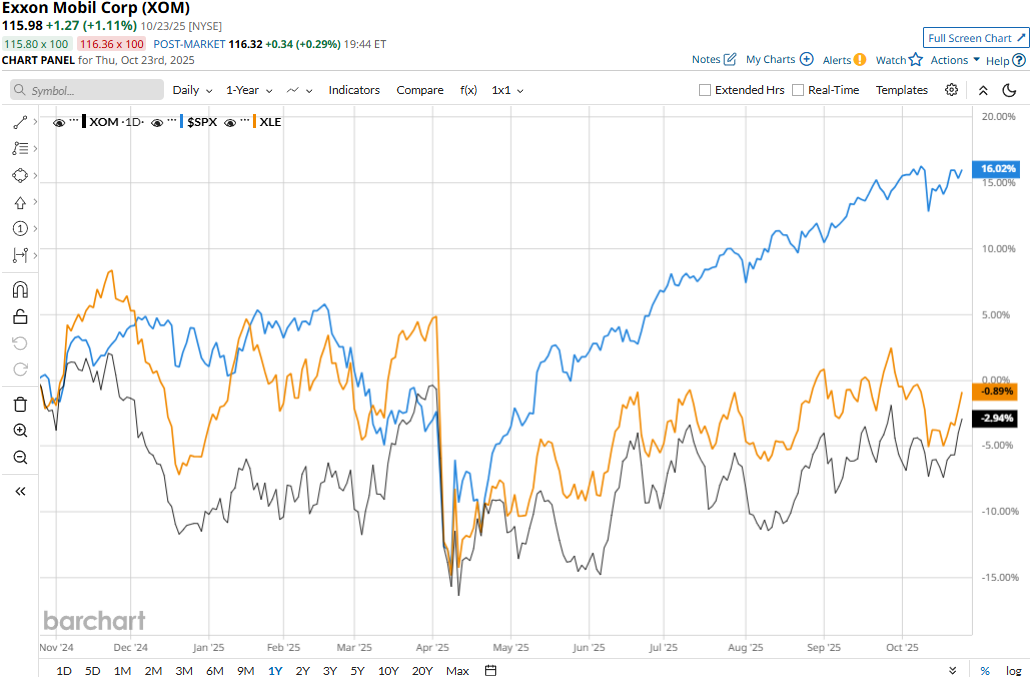This screenshot has height=677, width=1032.
Task: Zoom in on the chart
Action: [x=20, y=430]
